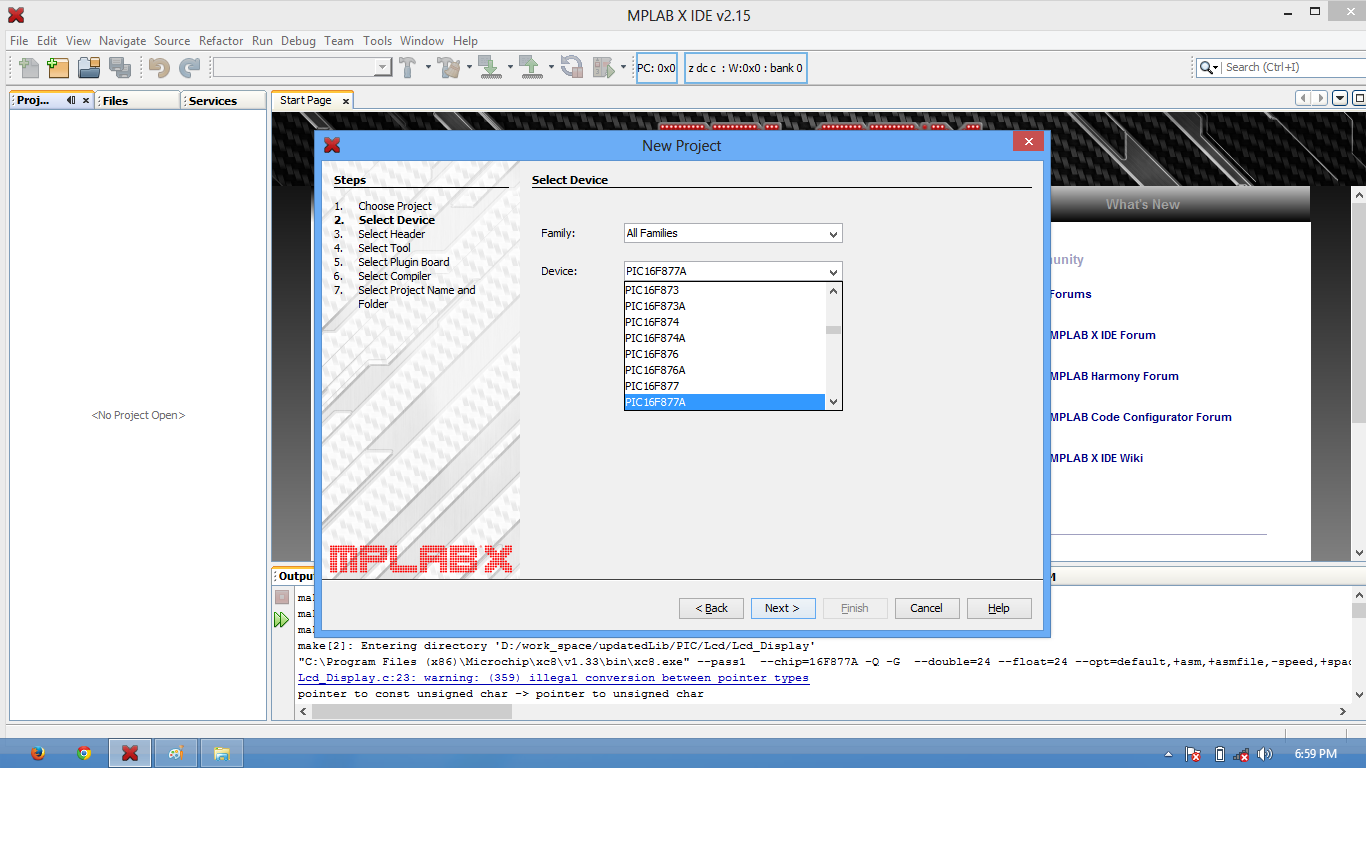This screenshot has width=1366, height=846.
Task: Click the volume speaker tray icon
Action: tap(1265, 754)
